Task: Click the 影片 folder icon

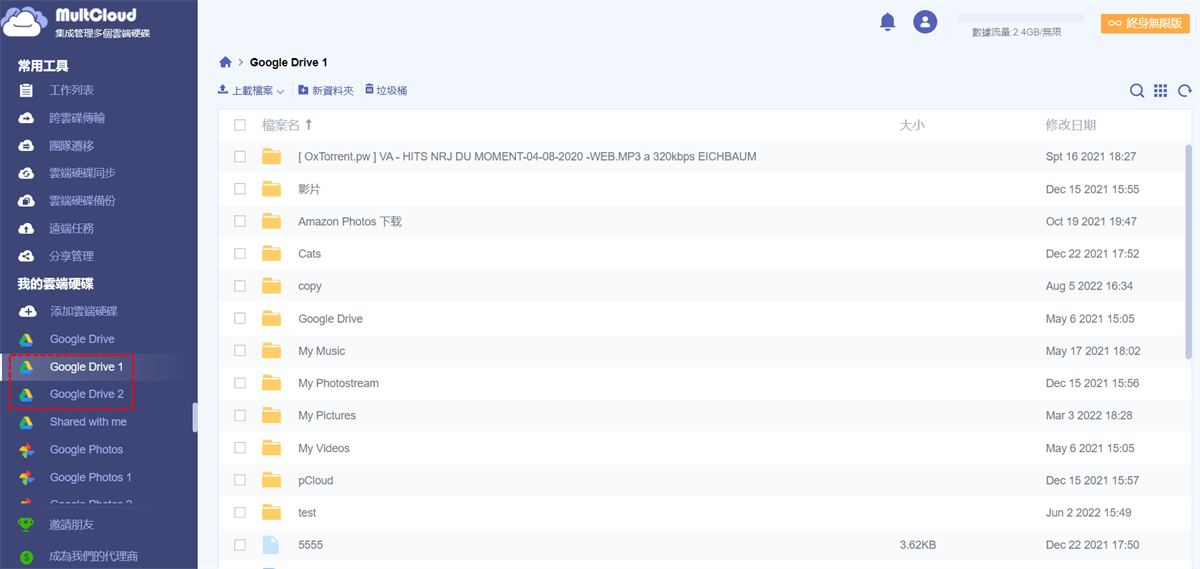Action: (x=271, y=189)
